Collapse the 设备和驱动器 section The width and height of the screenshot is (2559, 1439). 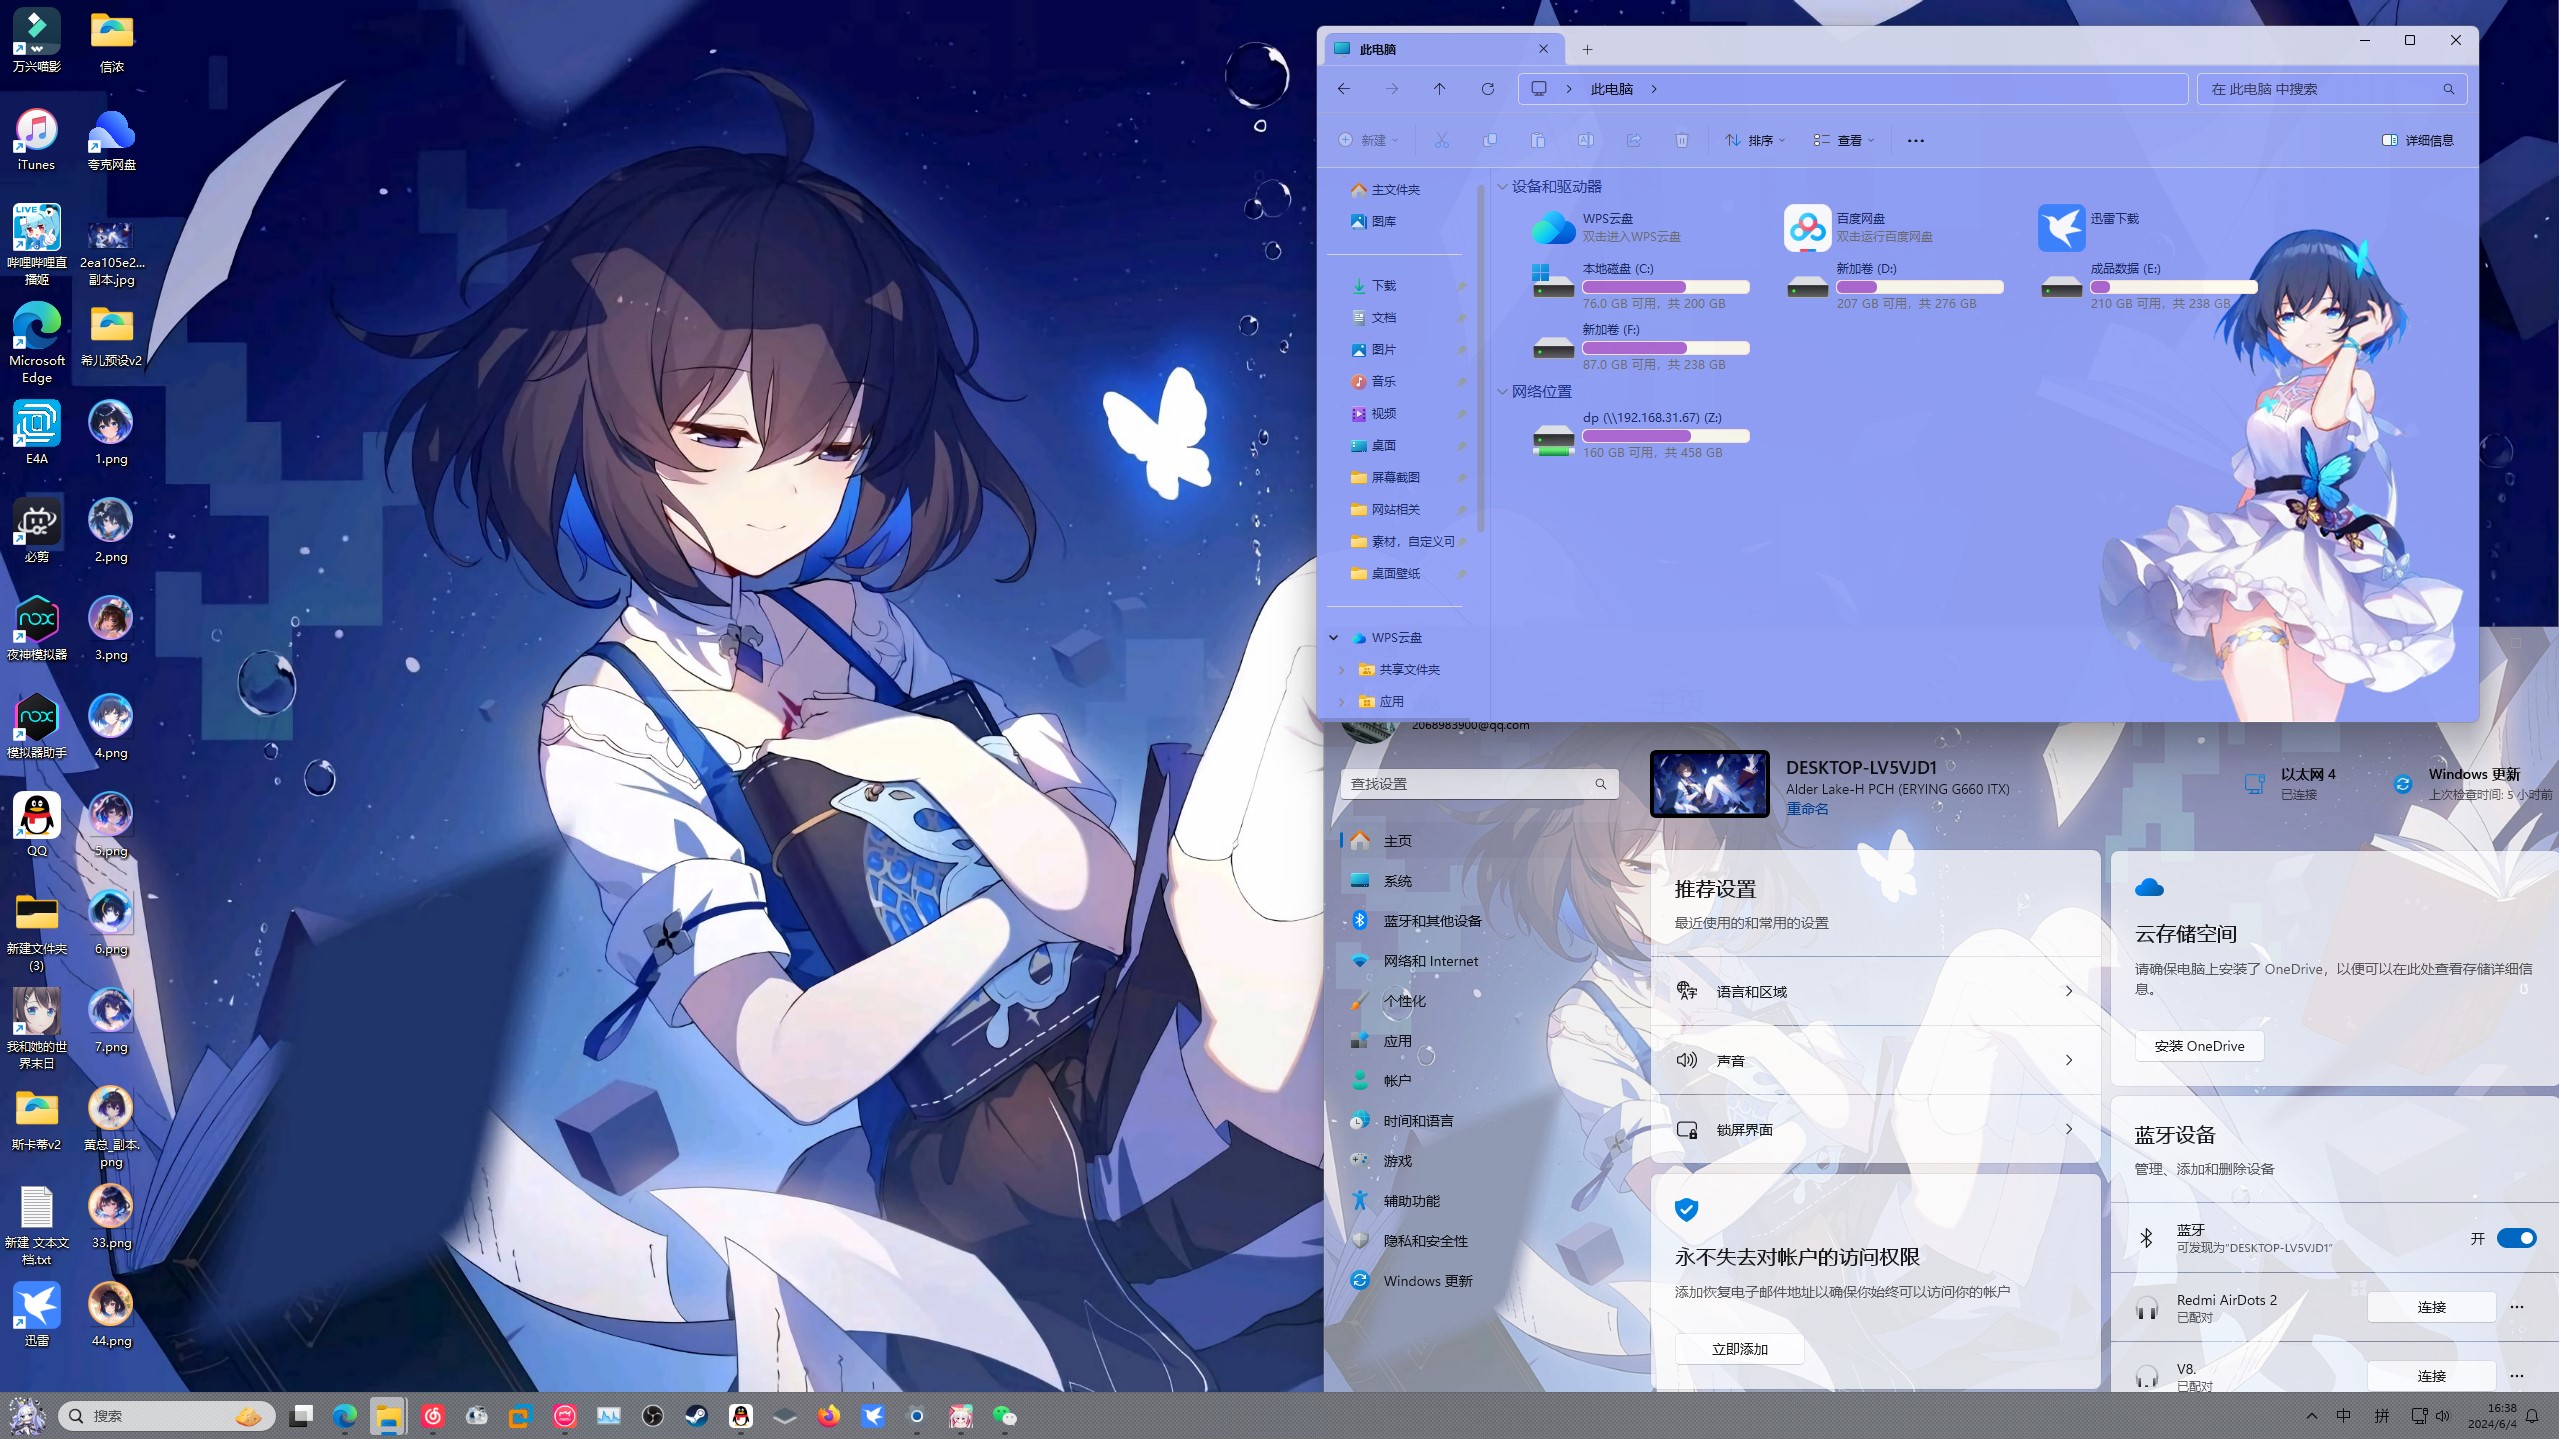(x=1502, y=187)
